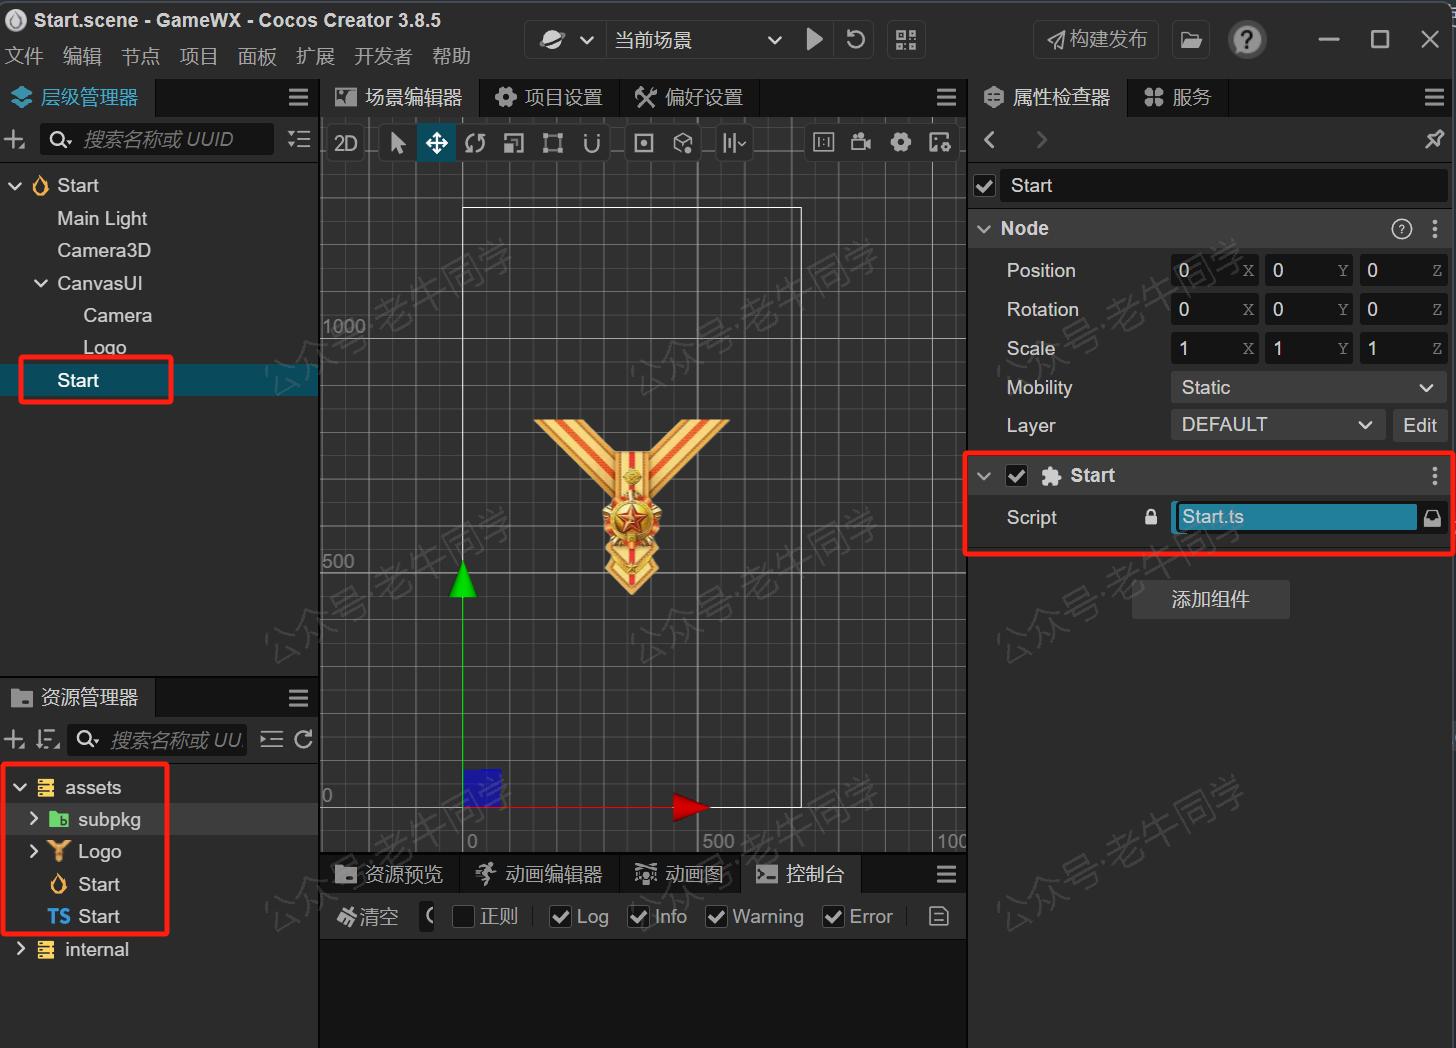Toggle the Info filter checkbox

[x=638, y=917]
